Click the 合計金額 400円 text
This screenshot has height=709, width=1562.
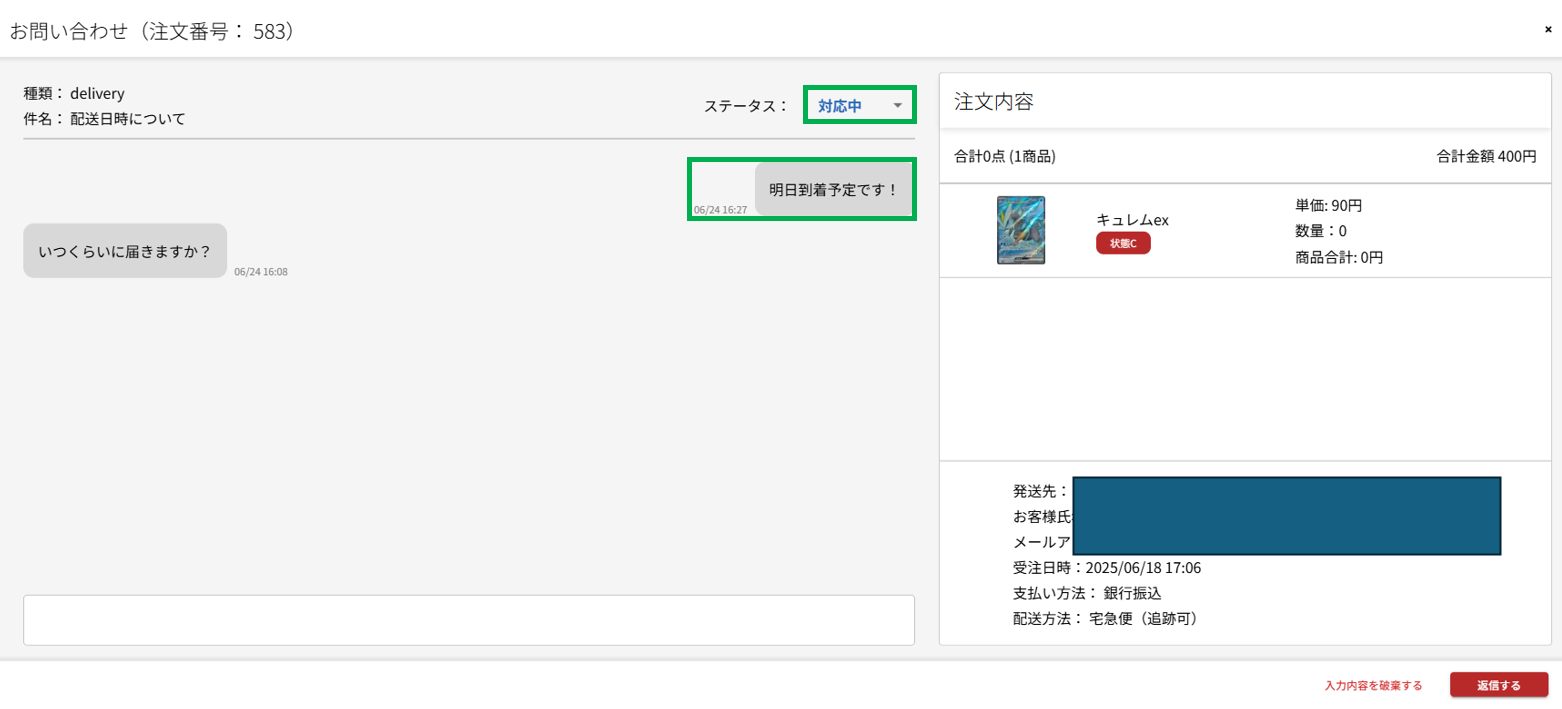pyautogui.click(x=1486, y=156)
